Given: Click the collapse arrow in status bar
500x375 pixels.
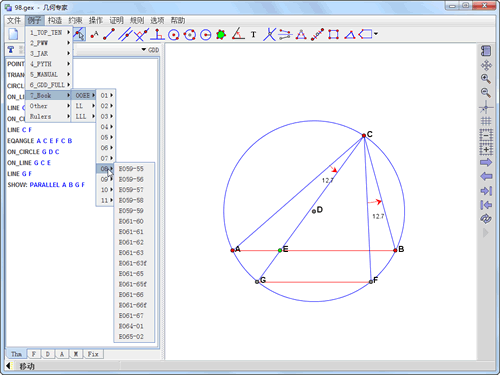Looking at the screenshot, I should [8, 366].
